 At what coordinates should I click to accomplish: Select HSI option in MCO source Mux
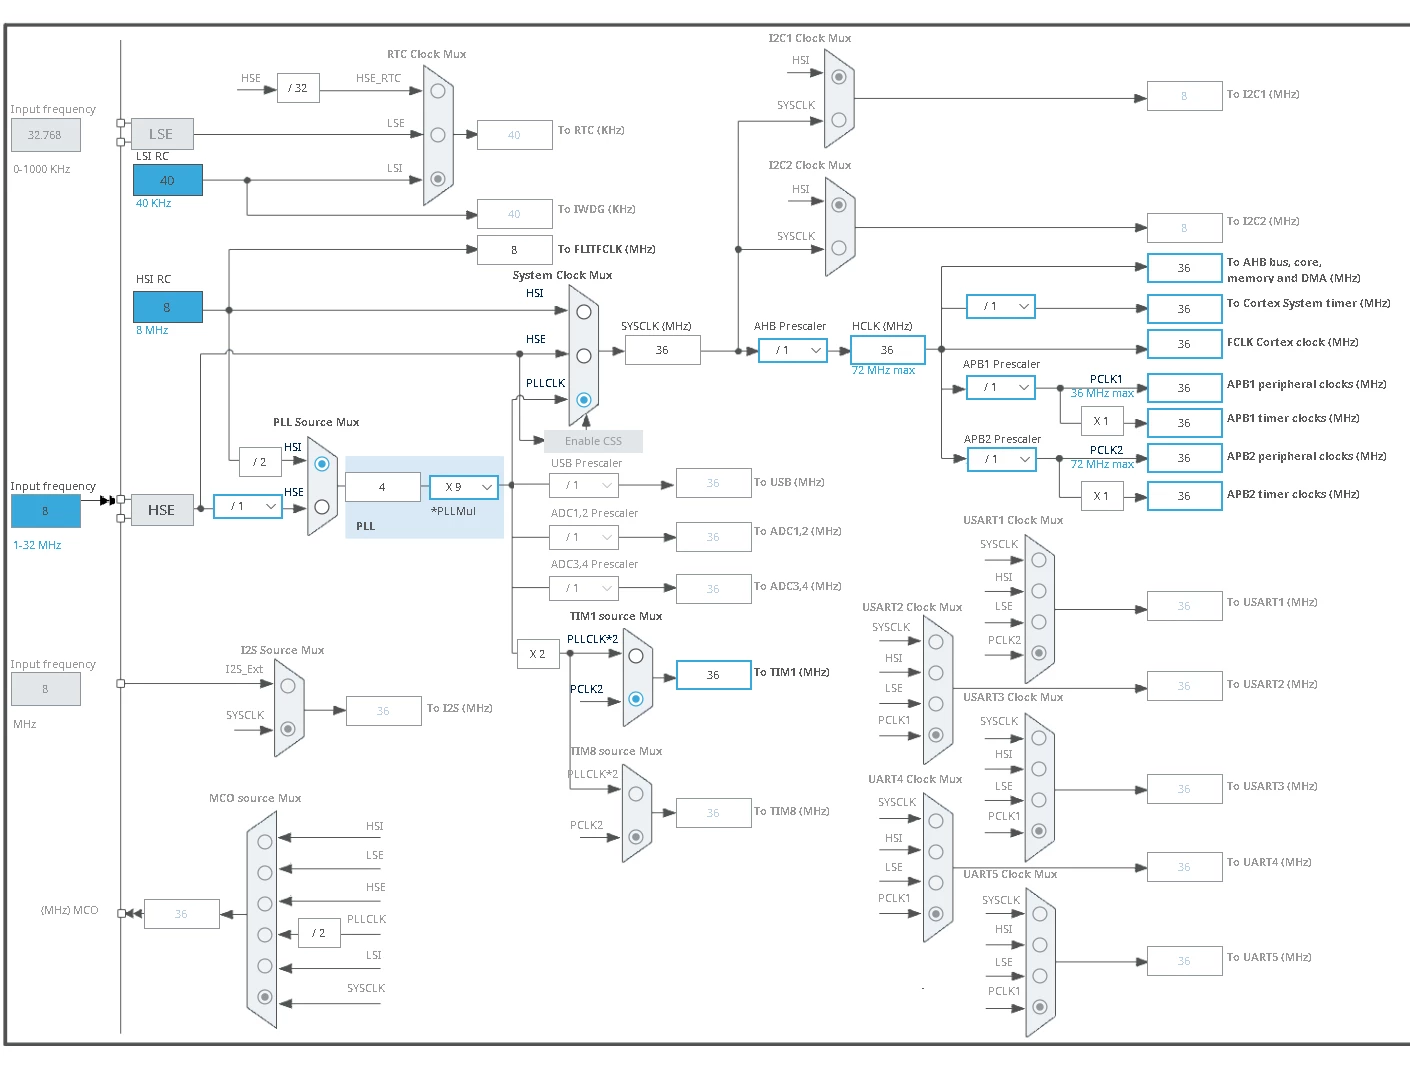[x=265, y=842]
